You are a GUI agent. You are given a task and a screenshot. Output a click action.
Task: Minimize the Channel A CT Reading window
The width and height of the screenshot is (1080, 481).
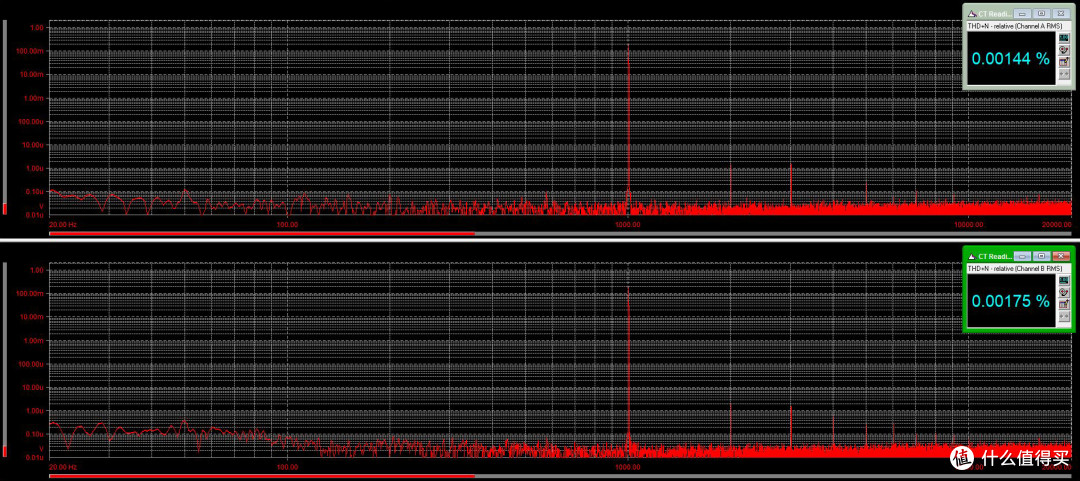(1022, 14)
